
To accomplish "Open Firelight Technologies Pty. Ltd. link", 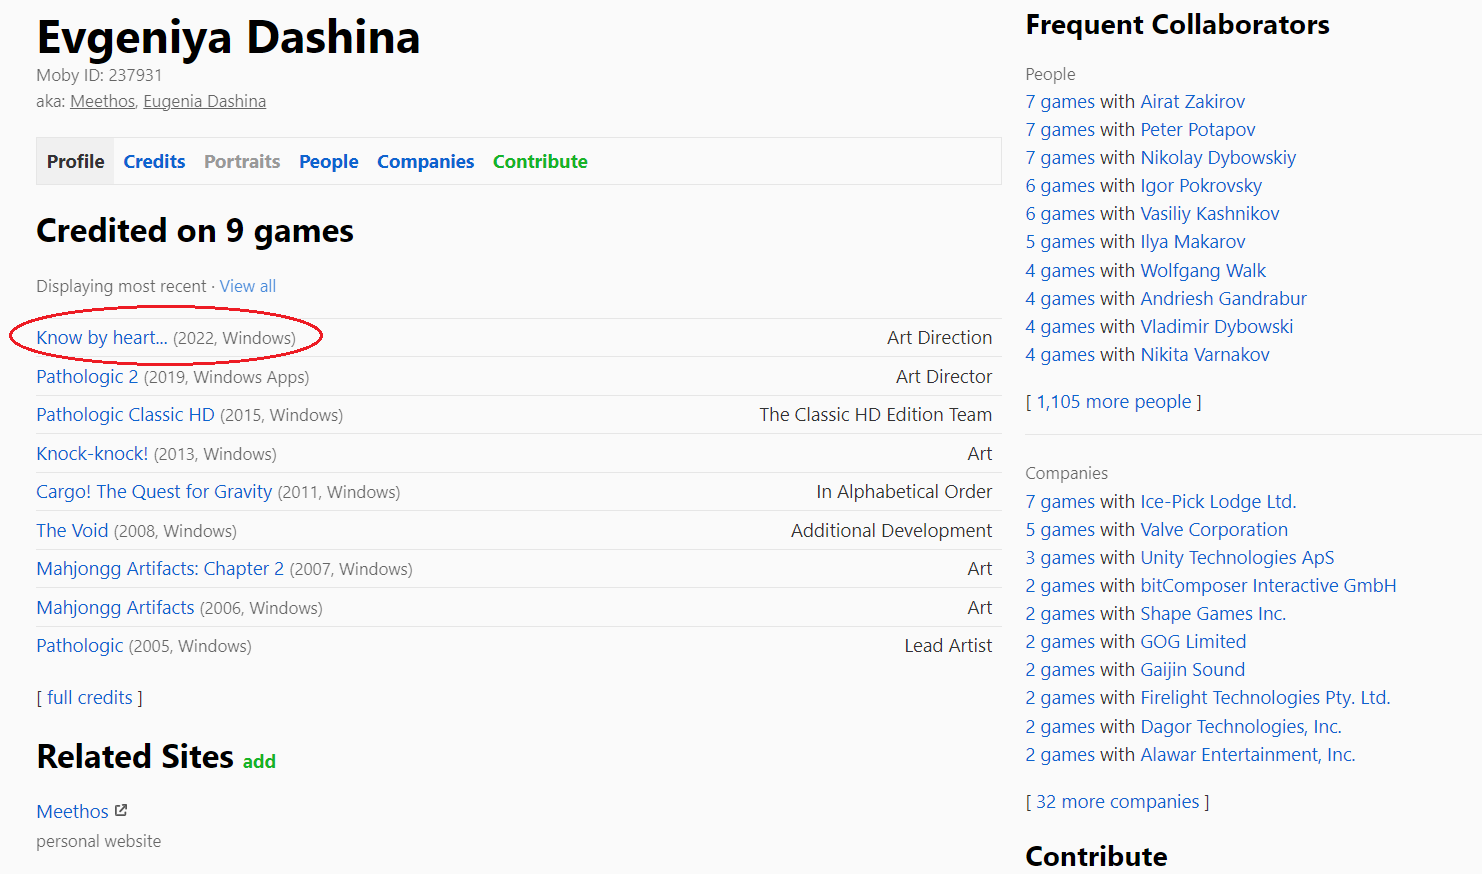I will (x=1265, y=698).
